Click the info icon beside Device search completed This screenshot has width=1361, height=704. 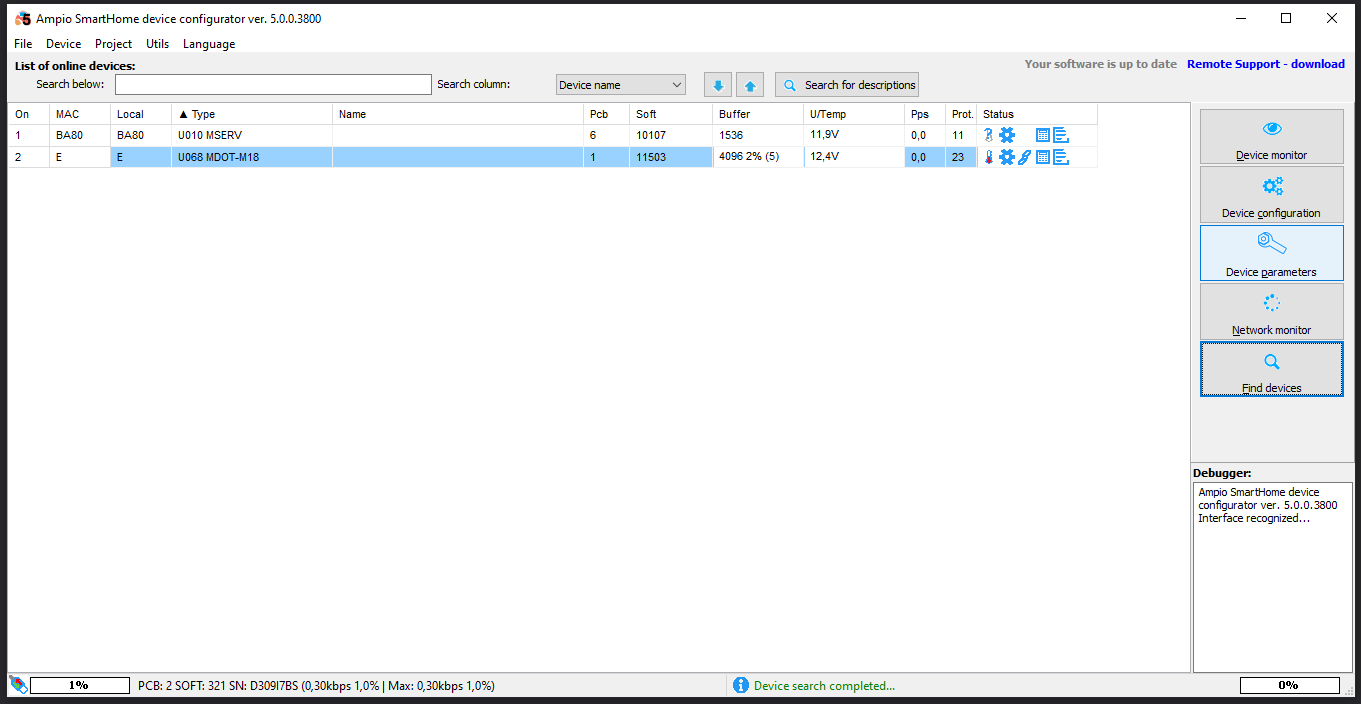741,685
